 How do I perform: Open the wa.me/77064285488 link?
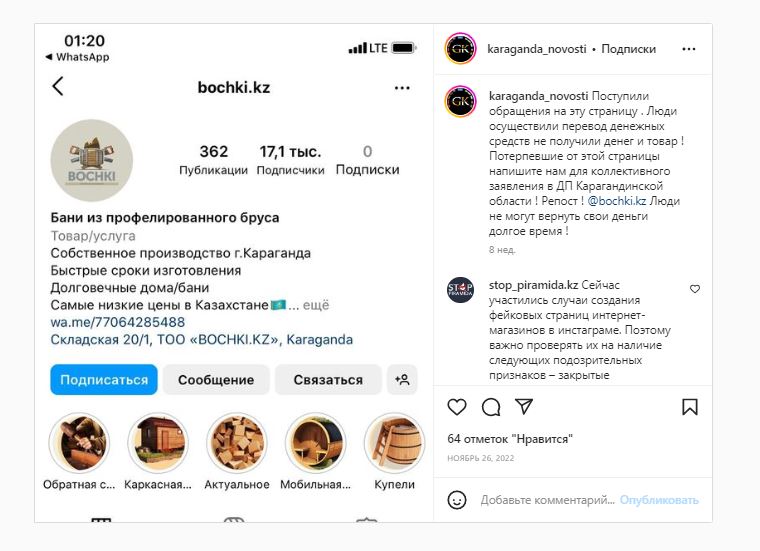pos(118,322)
